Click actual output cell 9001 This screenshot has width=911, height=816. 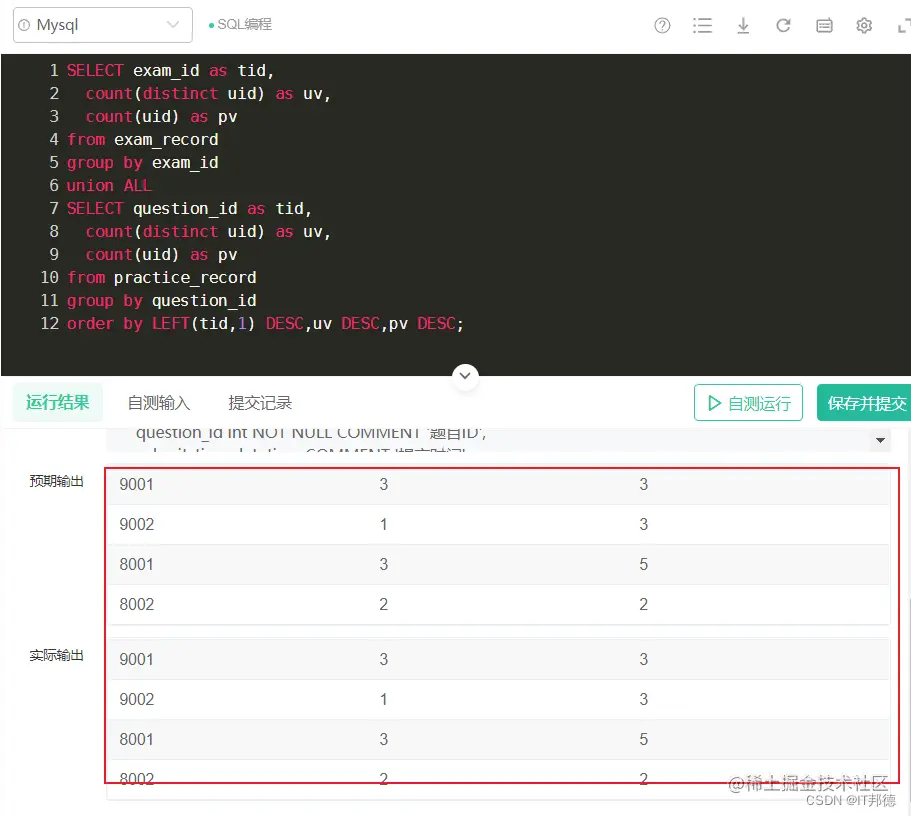[137, 660]
